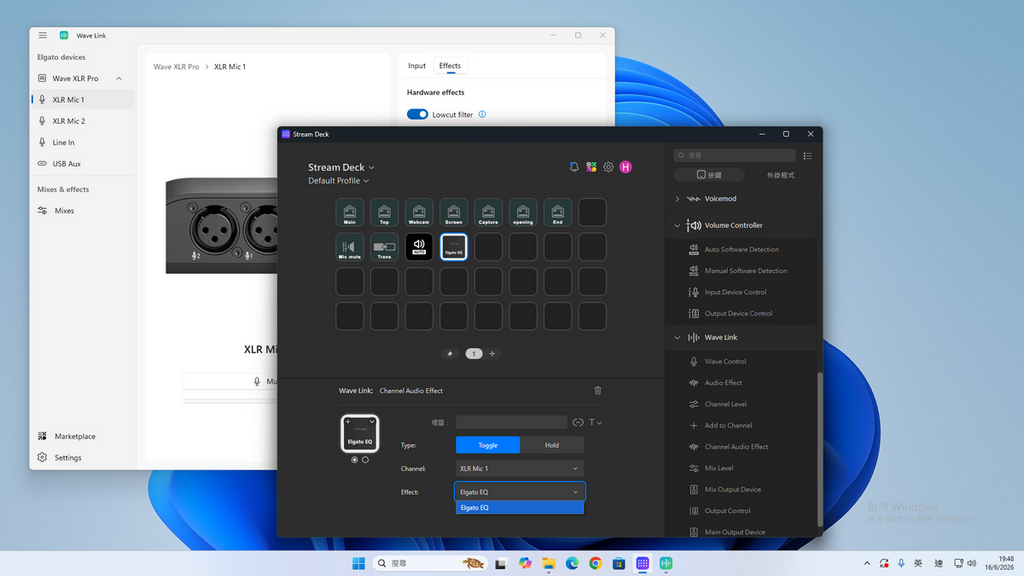Click the title input field
This screenshot has height=576, width=1024.
click(511, 423)
